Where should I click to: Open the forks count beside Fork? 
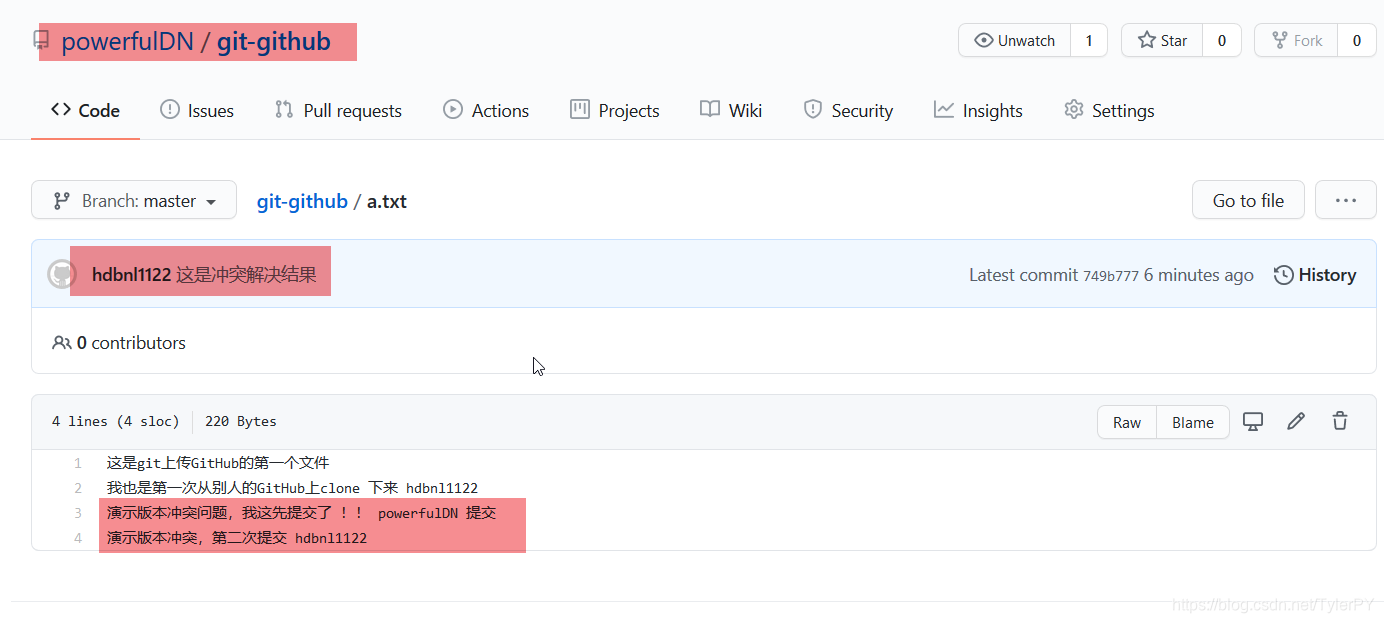pos(1357,40)
